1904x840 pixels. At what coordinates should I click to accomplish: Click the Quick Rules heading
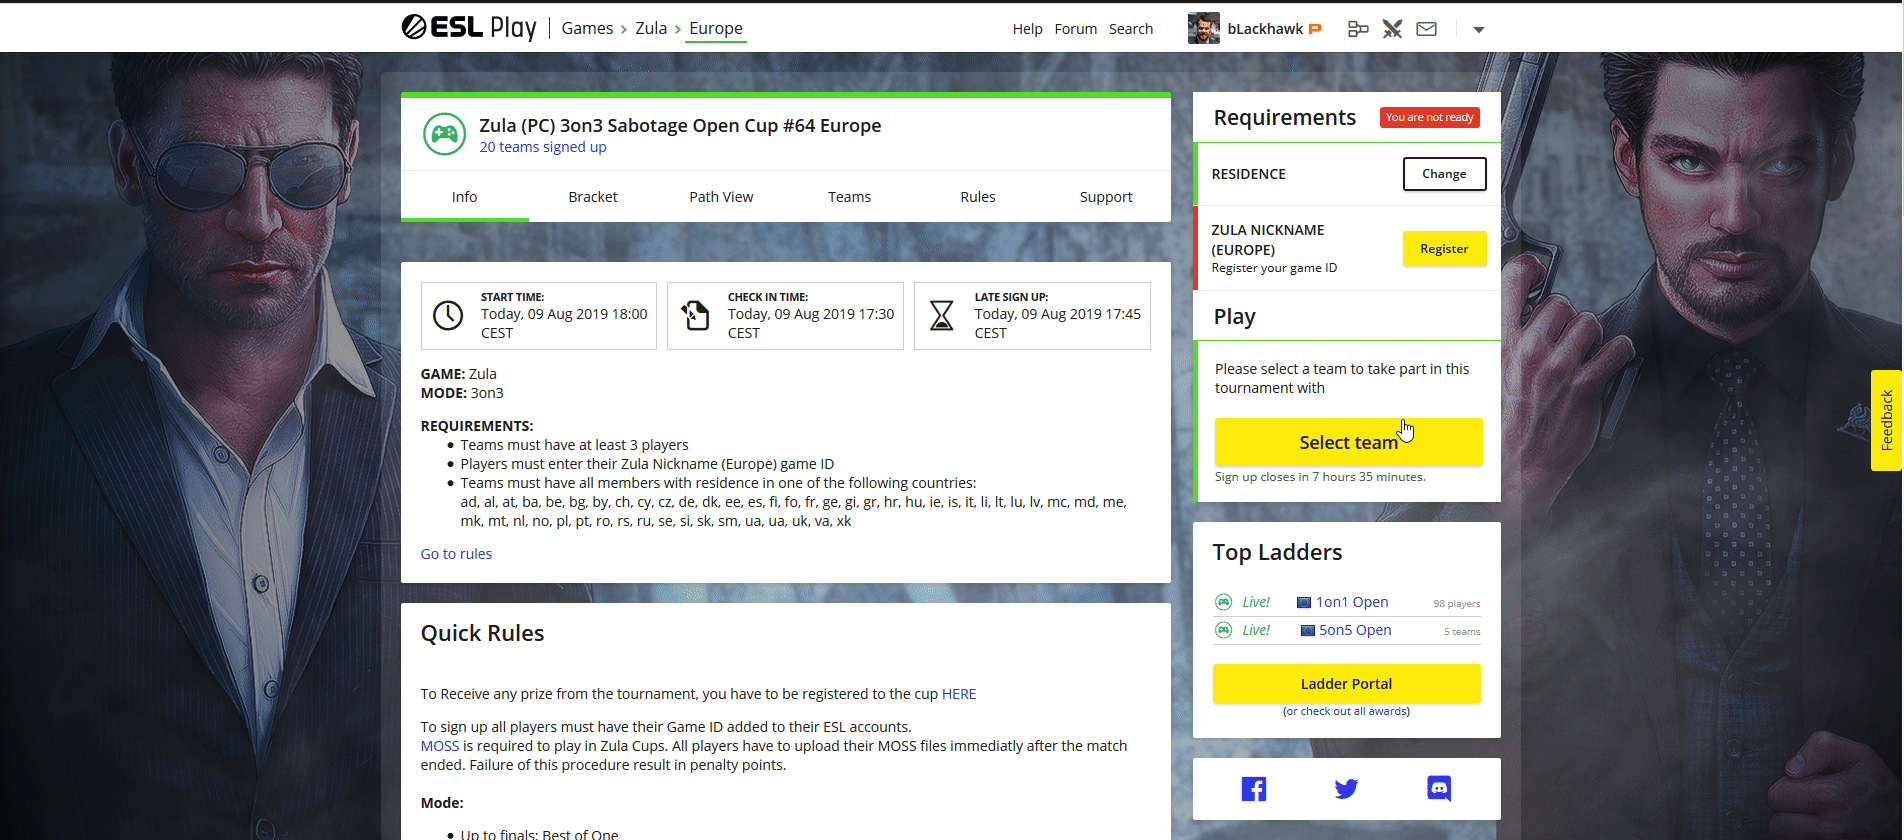point(482,633)
